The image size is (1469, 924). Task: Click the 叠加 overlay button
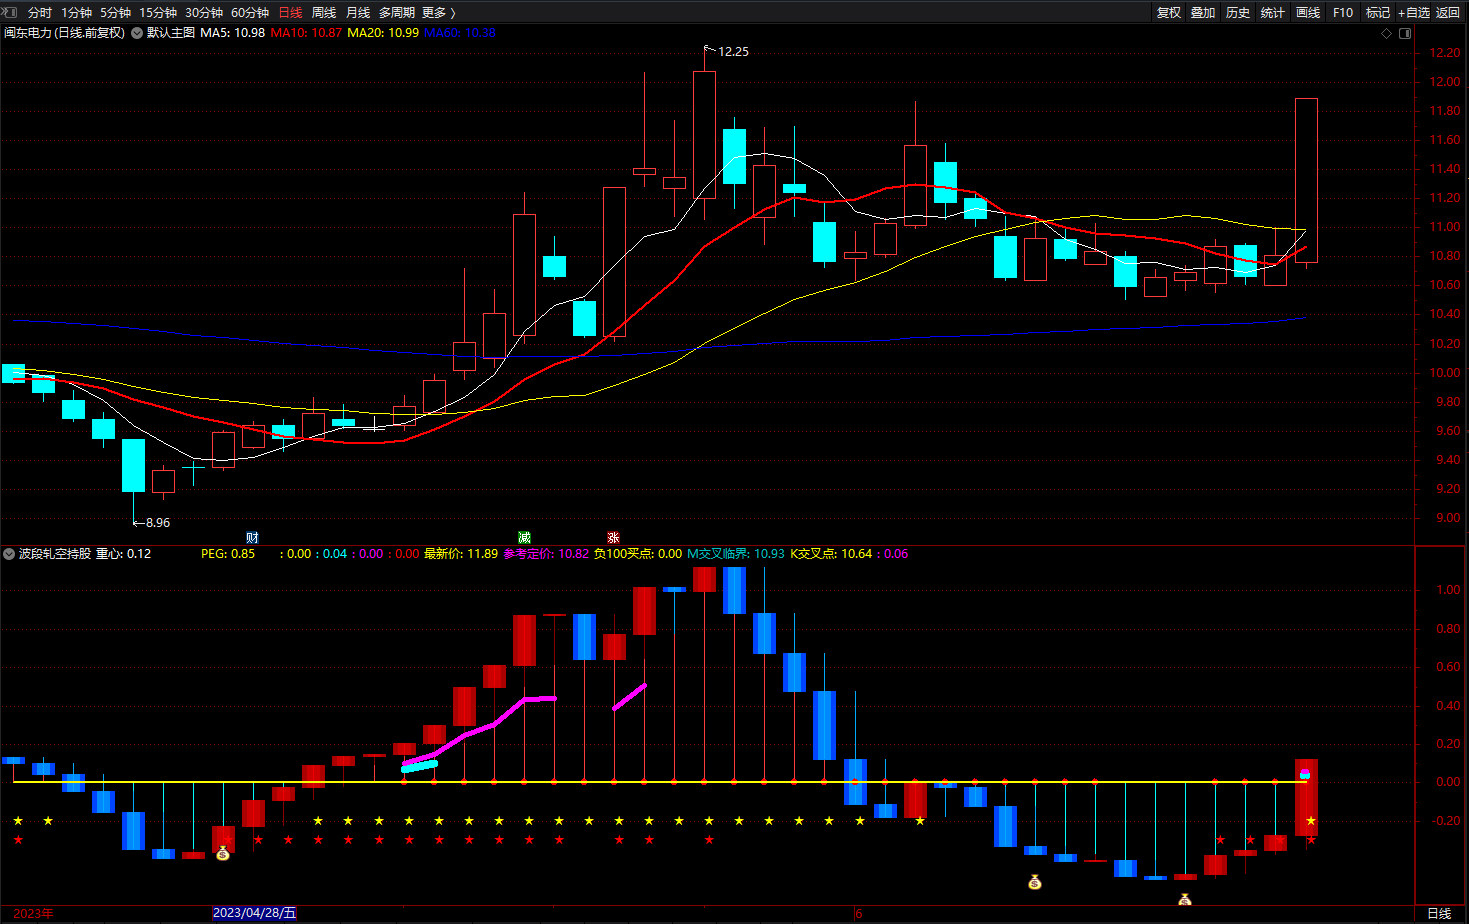click(1203, 12)
